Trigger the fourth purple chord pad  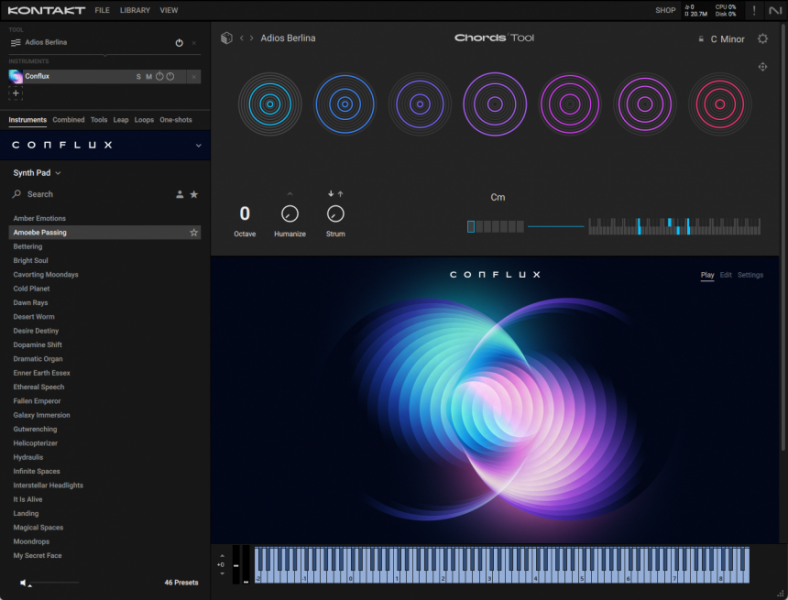[x=495, y=104]
